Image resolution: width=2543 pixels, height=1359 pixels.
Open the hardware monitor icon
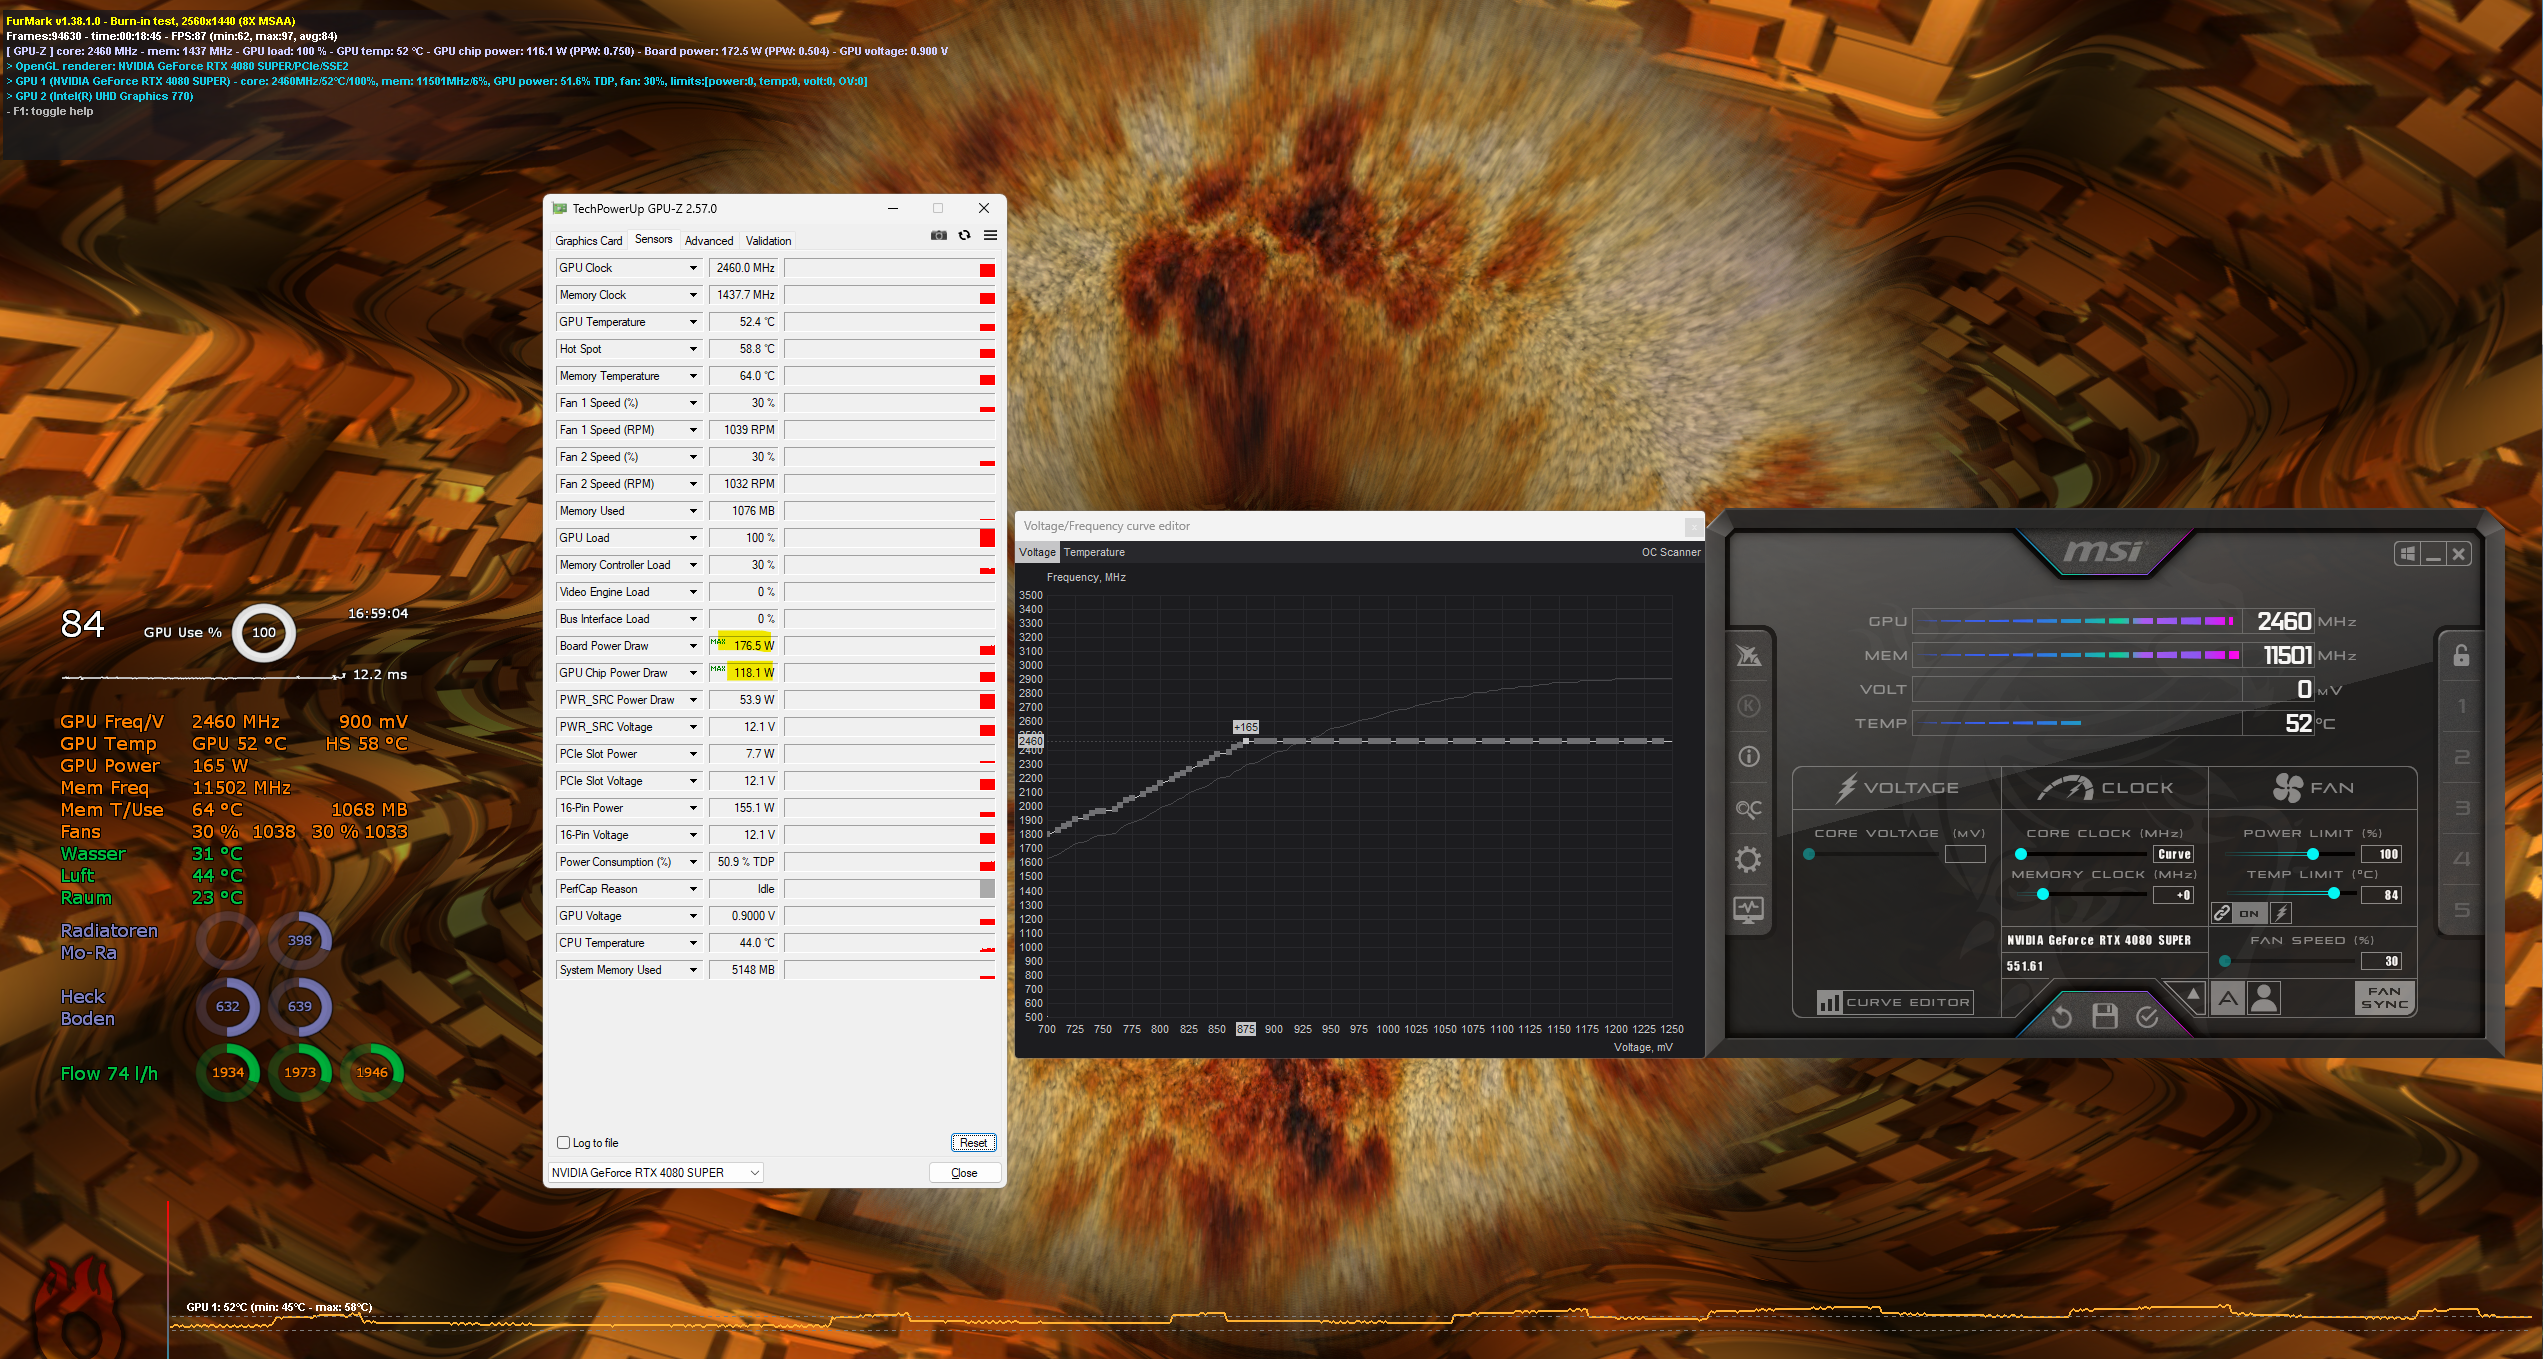(x=1748, y=910)
